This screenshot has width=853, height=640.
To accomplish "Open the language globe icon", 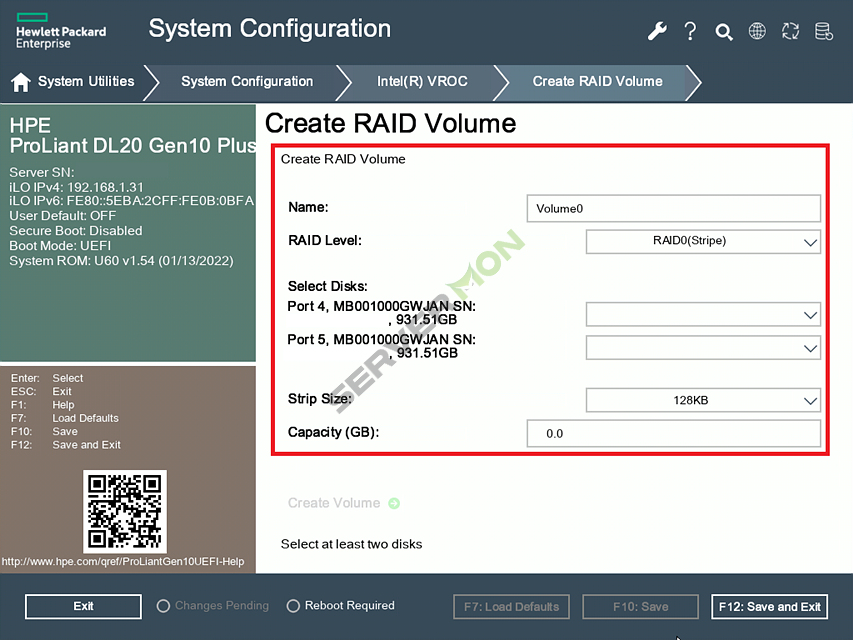I will 757,31.
